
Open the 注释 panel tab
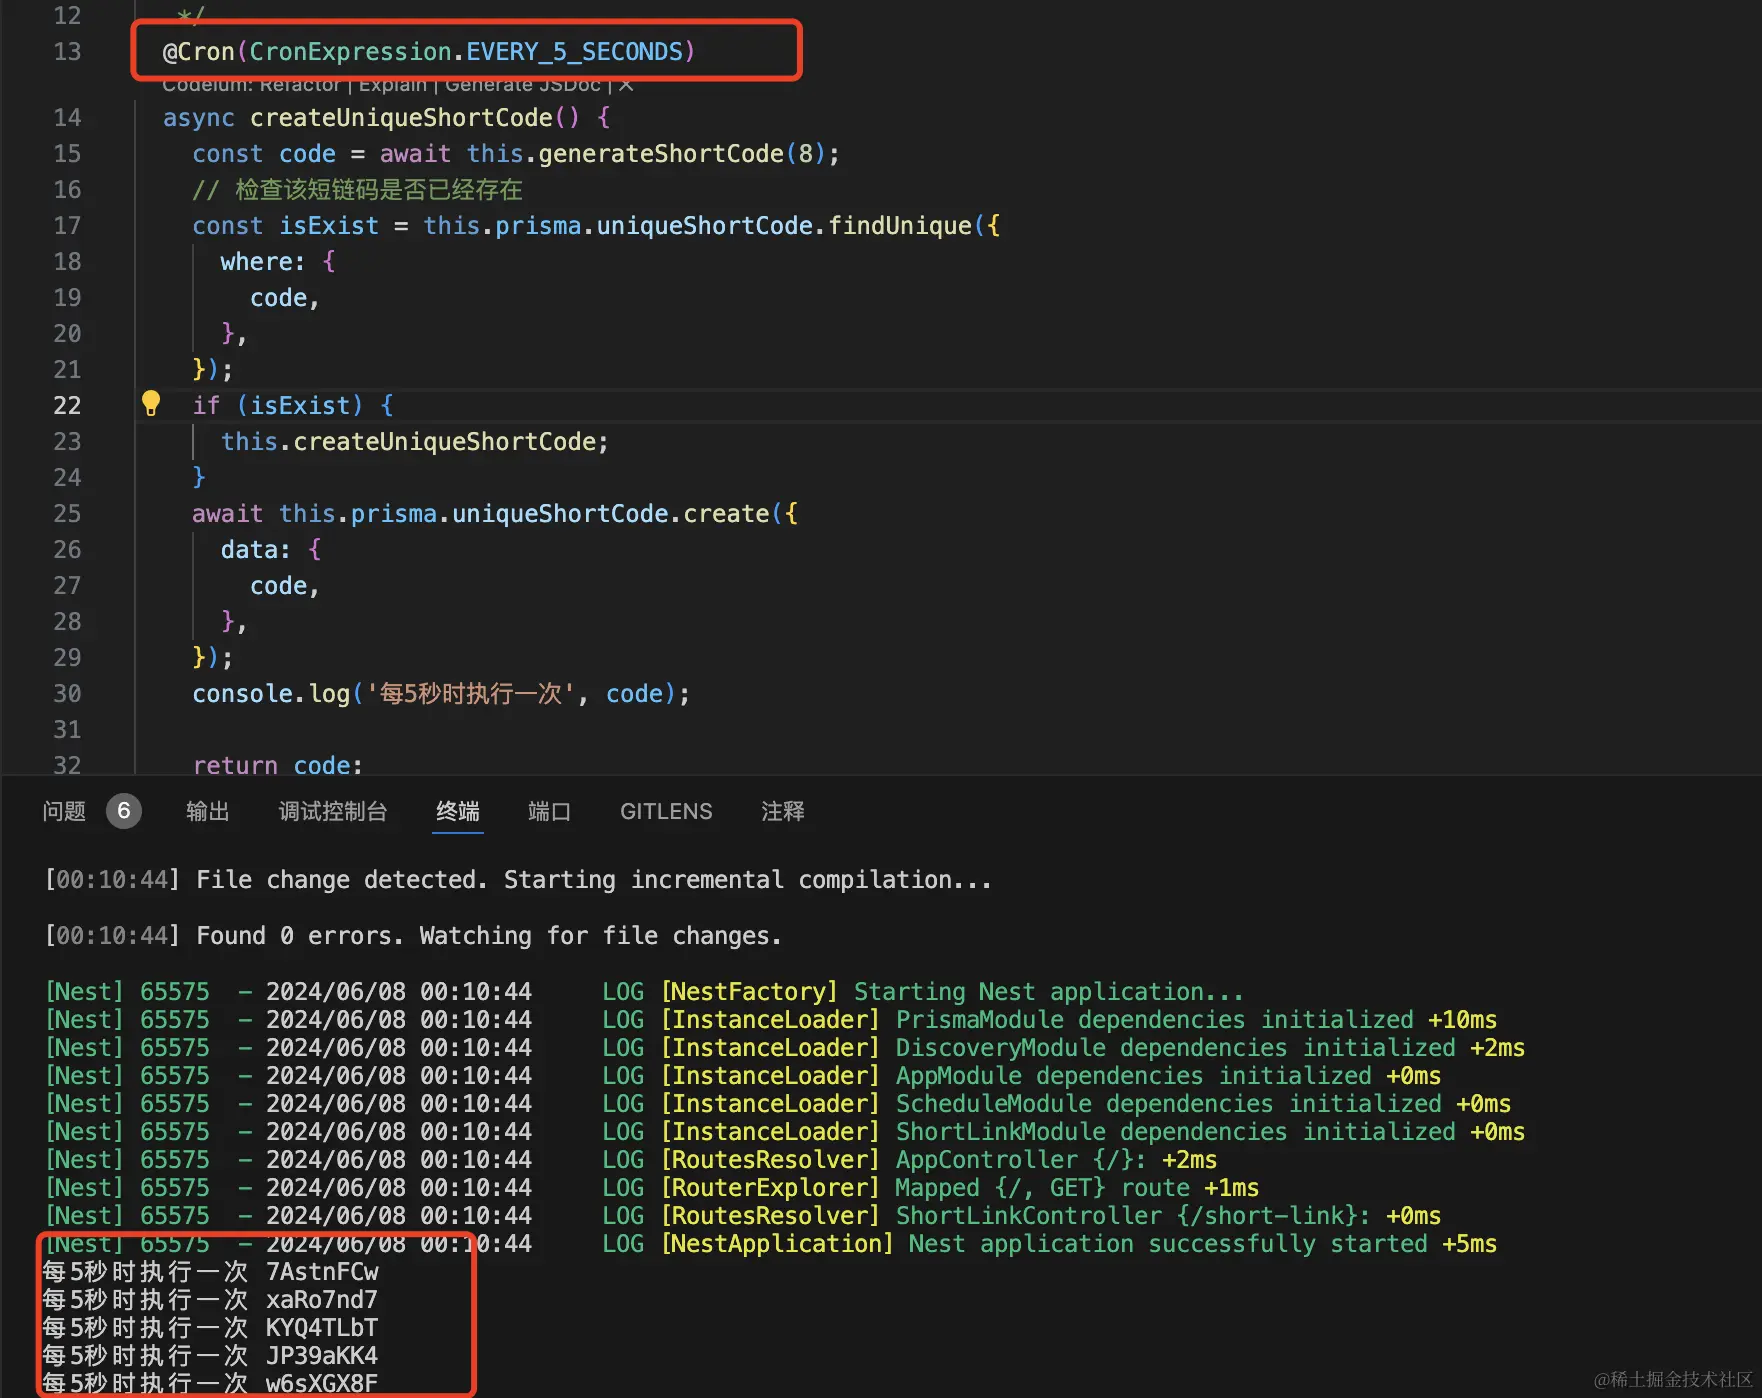783,811
